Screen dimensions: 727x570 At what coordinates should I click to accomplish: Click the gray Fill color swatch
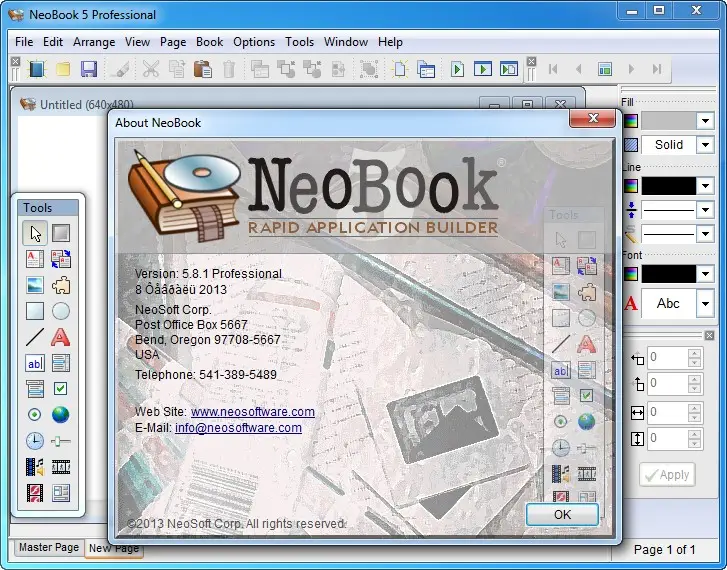tap(669, 121)
